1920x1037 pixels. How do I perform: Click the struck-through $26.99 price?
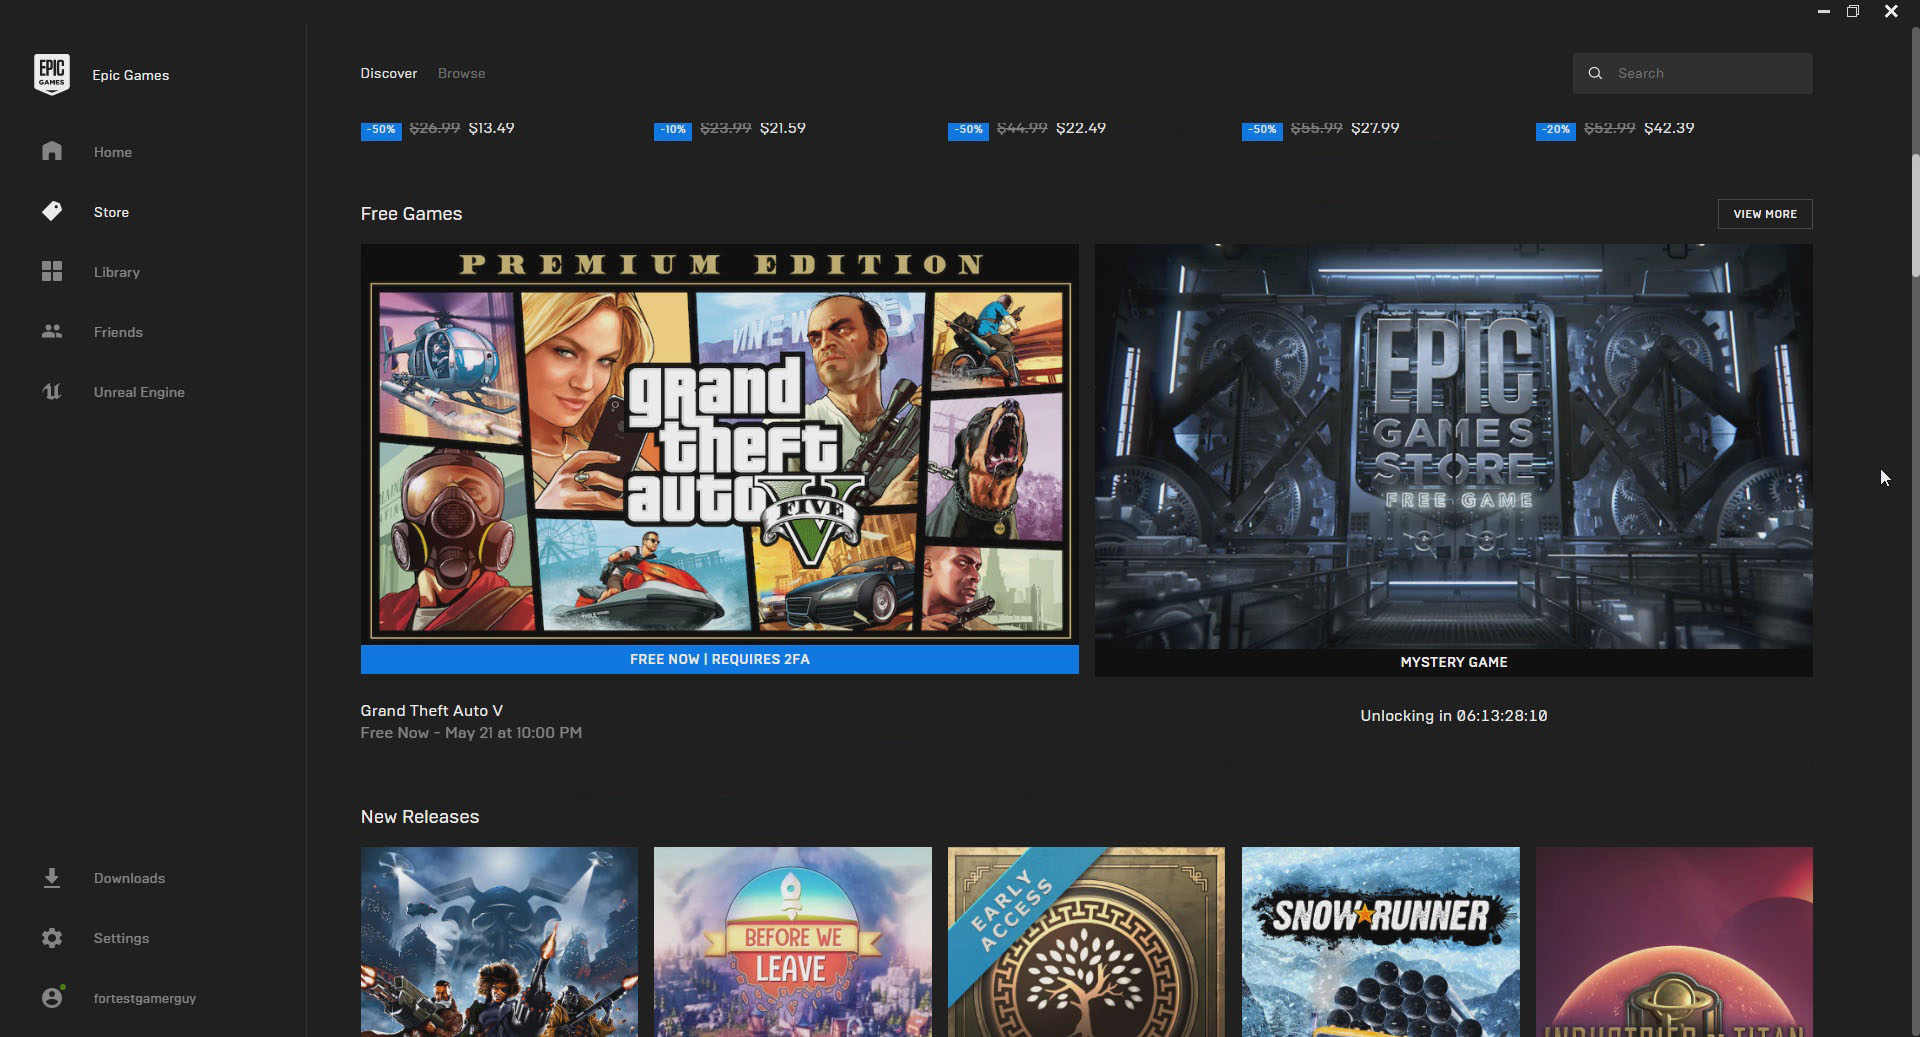point(435,128)
